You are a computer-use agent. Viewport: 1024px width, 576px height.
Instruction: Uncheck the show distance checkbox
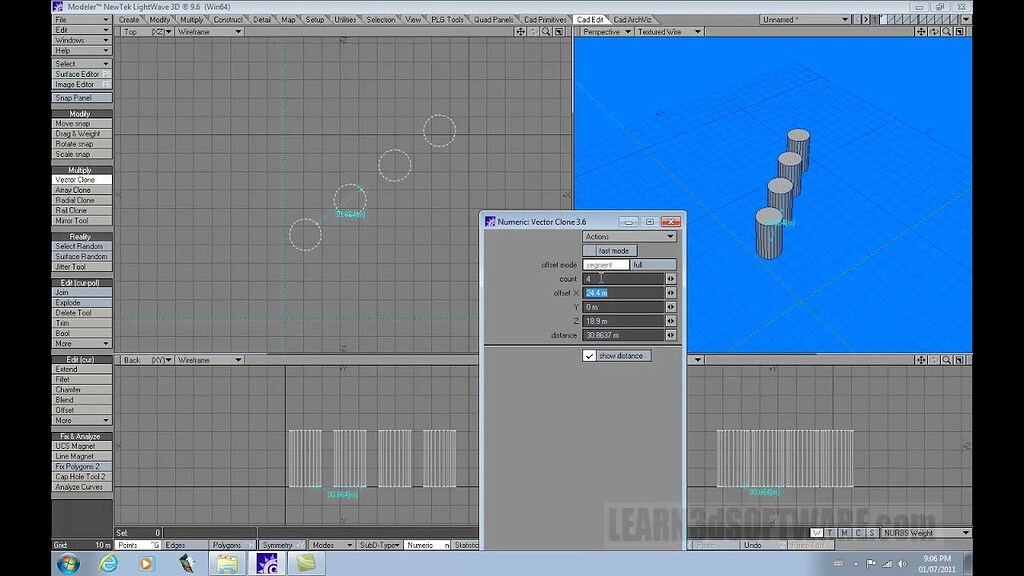click(x=590, y=356)
